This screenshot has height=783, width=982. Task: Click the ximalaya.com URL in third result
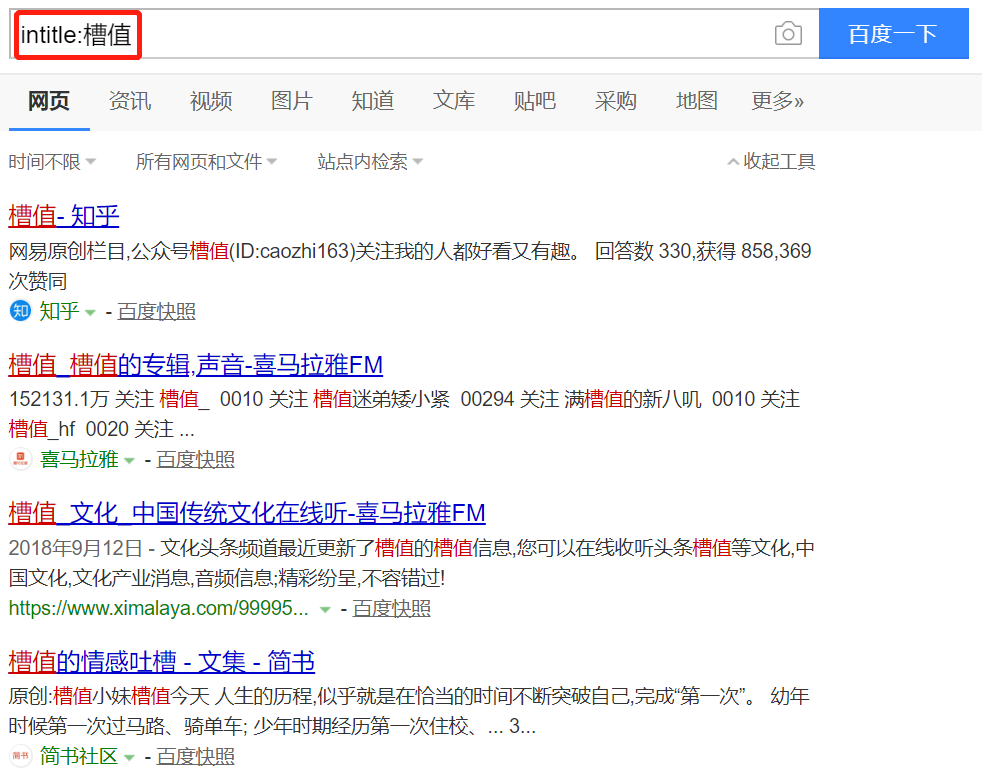(158, 608)
